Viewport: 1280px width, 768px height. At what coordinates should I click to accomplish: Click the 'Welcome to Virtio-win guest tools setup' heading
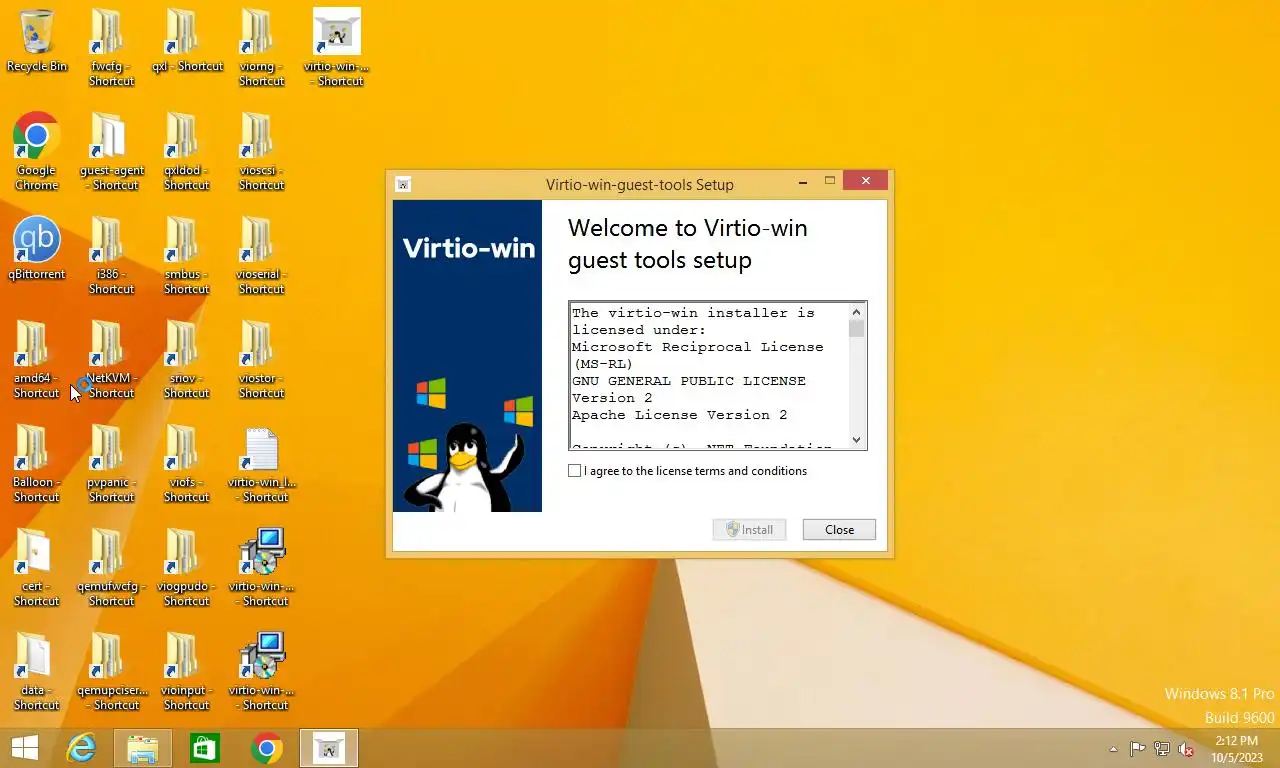pos(688,244)
